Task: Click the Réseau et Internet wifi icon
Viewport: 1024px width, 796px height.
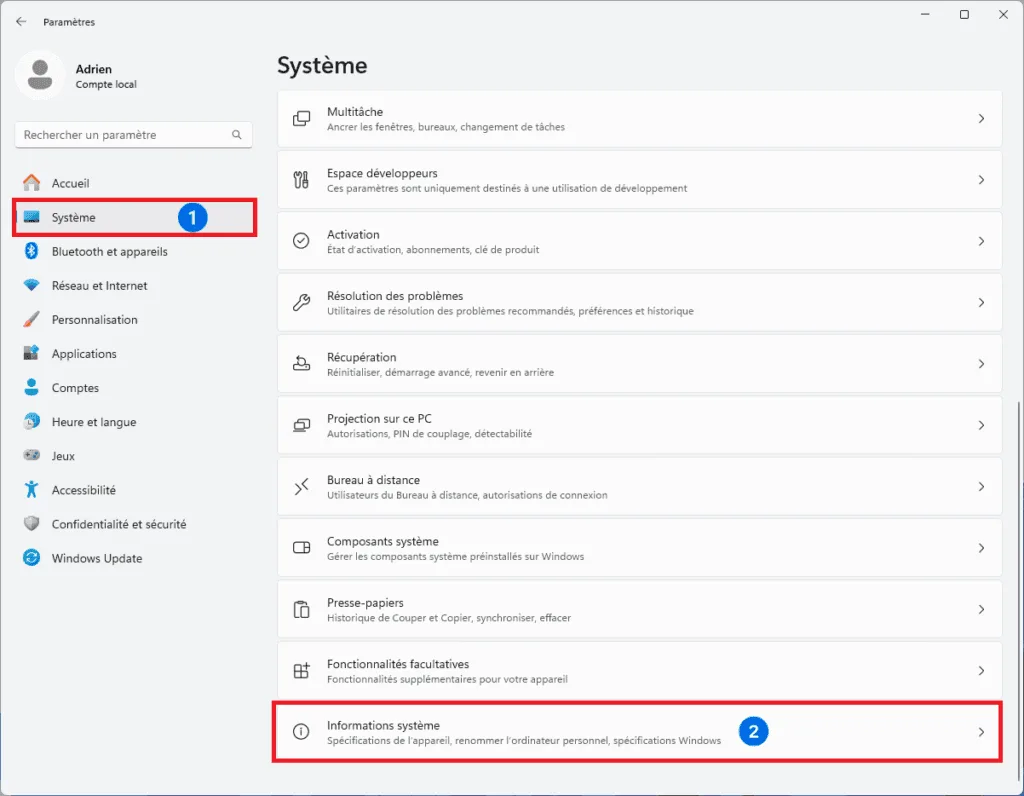Action: pos(31,285)
